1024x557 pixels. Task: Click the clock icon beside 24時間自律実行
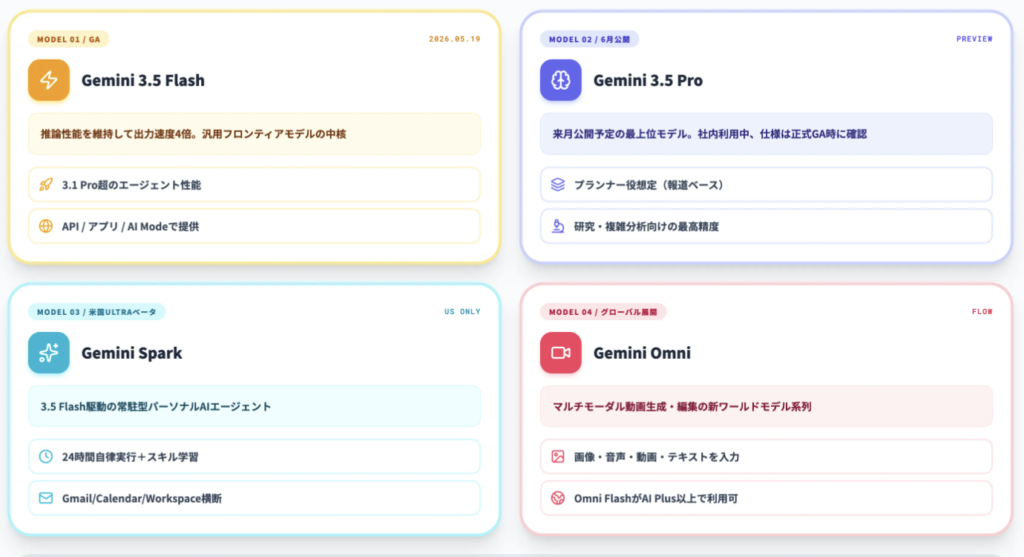coord(46,456)
